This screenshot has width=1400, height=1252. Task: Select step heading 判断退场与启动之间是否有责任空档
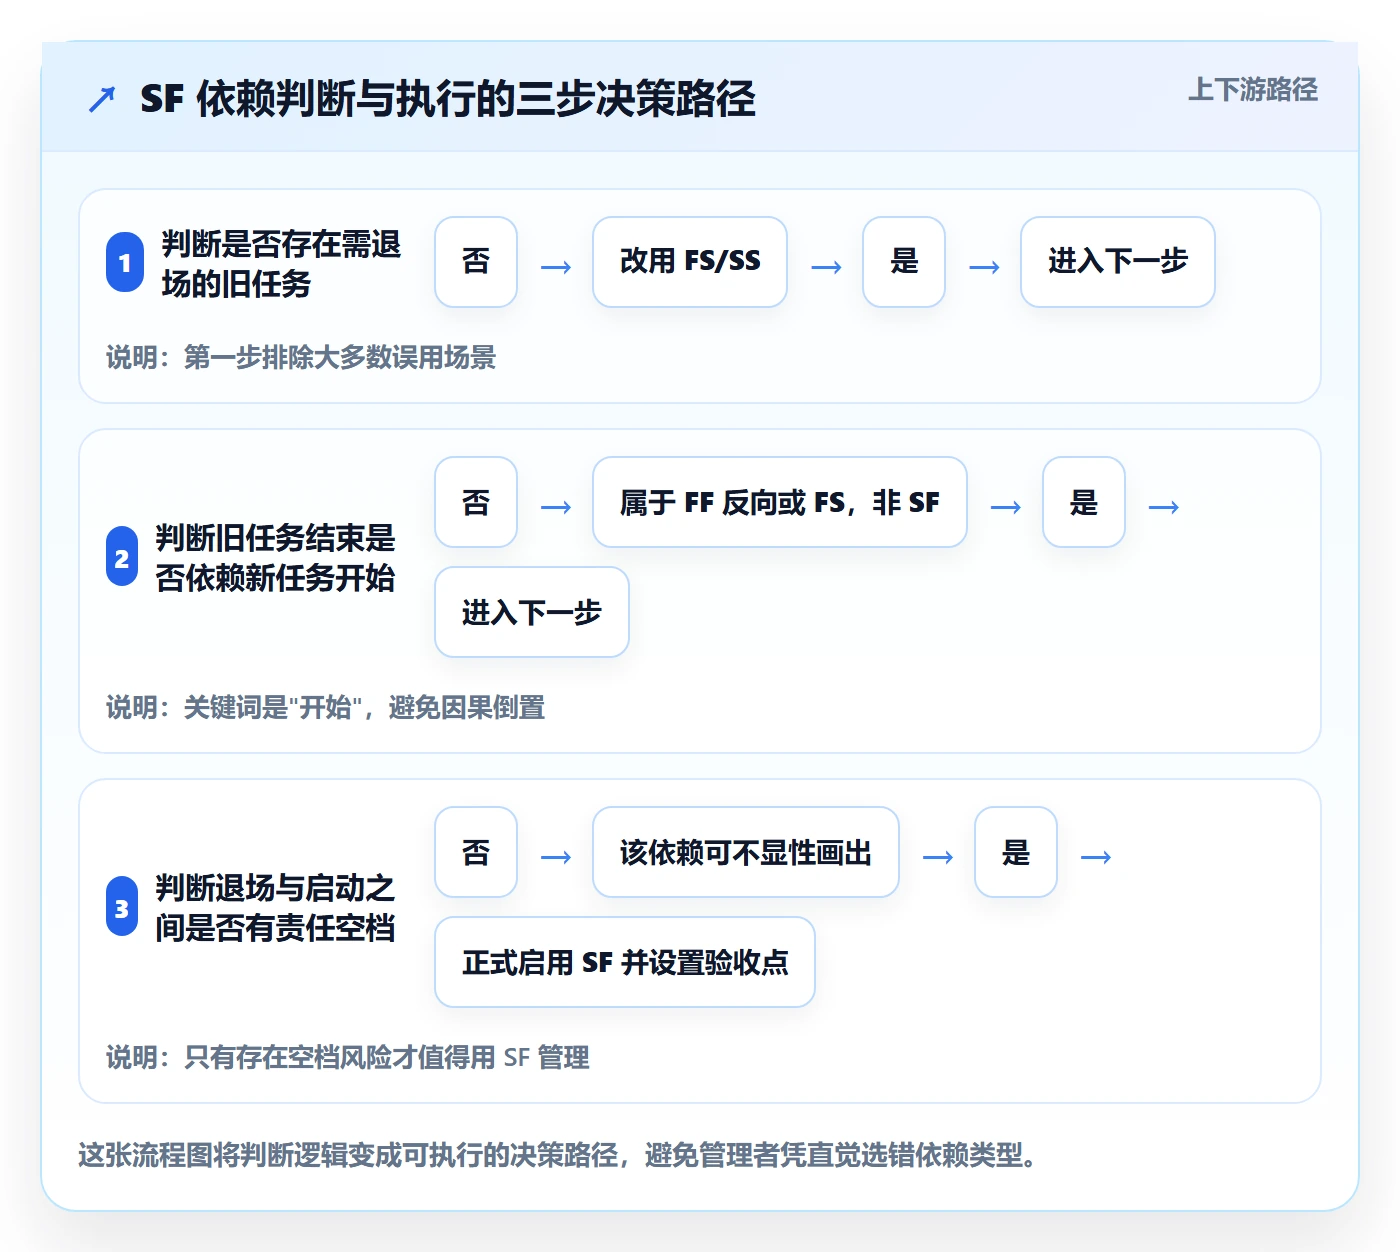click(275, 907)
